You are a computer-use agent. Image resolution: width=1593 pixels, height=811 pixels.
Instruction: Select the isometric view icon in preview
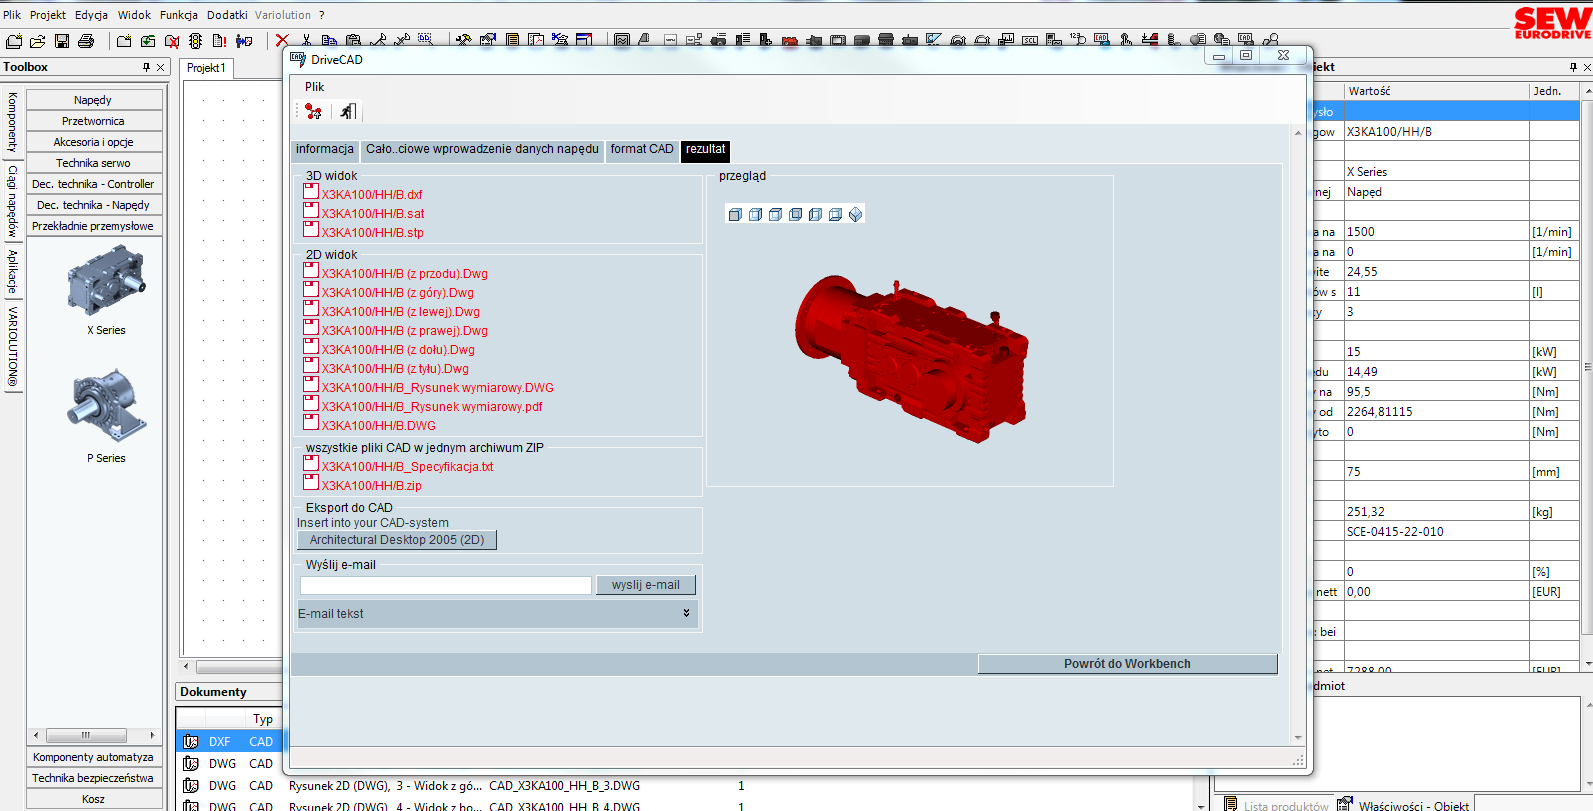pos(855,214)
